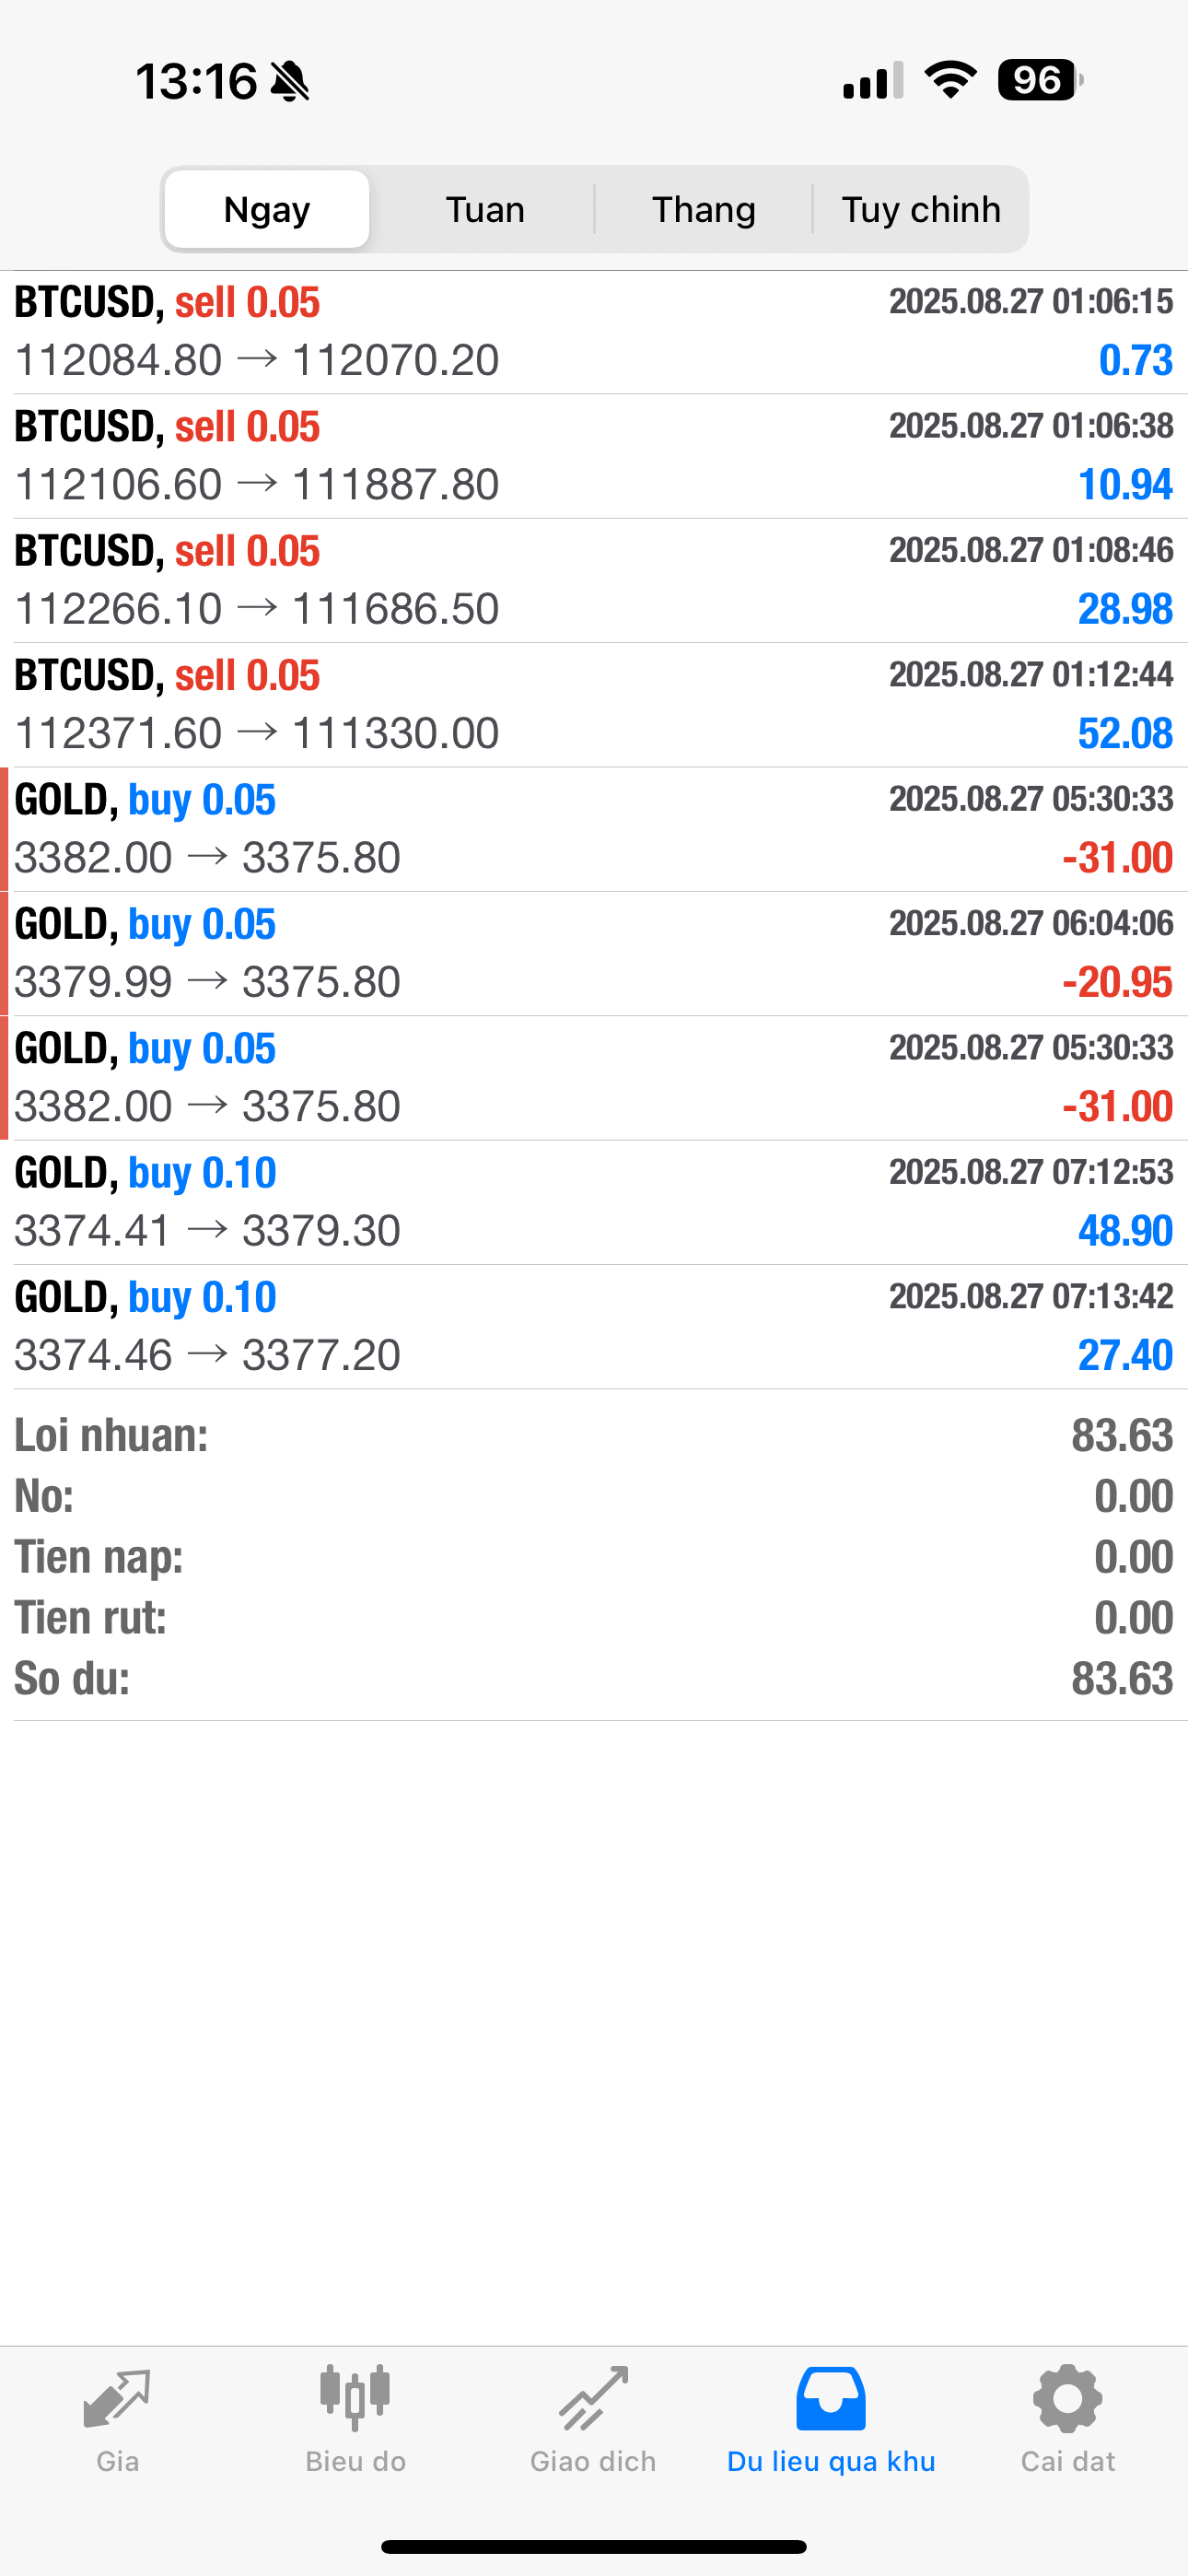The height and width of the screenshot is (2576, 1188).
Task: Tap the So du balance summary row
Action: pyautogui.click(x=594, y=1679)
